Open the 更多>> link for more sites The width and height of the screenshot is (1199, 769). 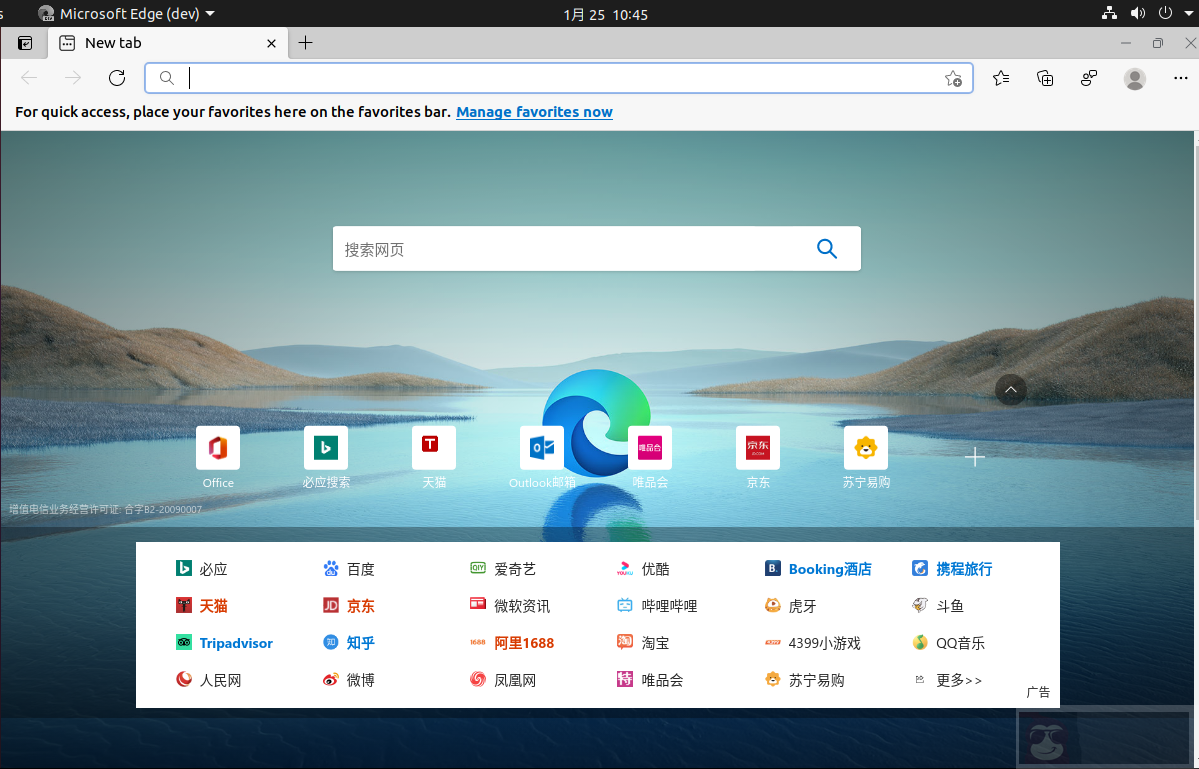[958, 679]
